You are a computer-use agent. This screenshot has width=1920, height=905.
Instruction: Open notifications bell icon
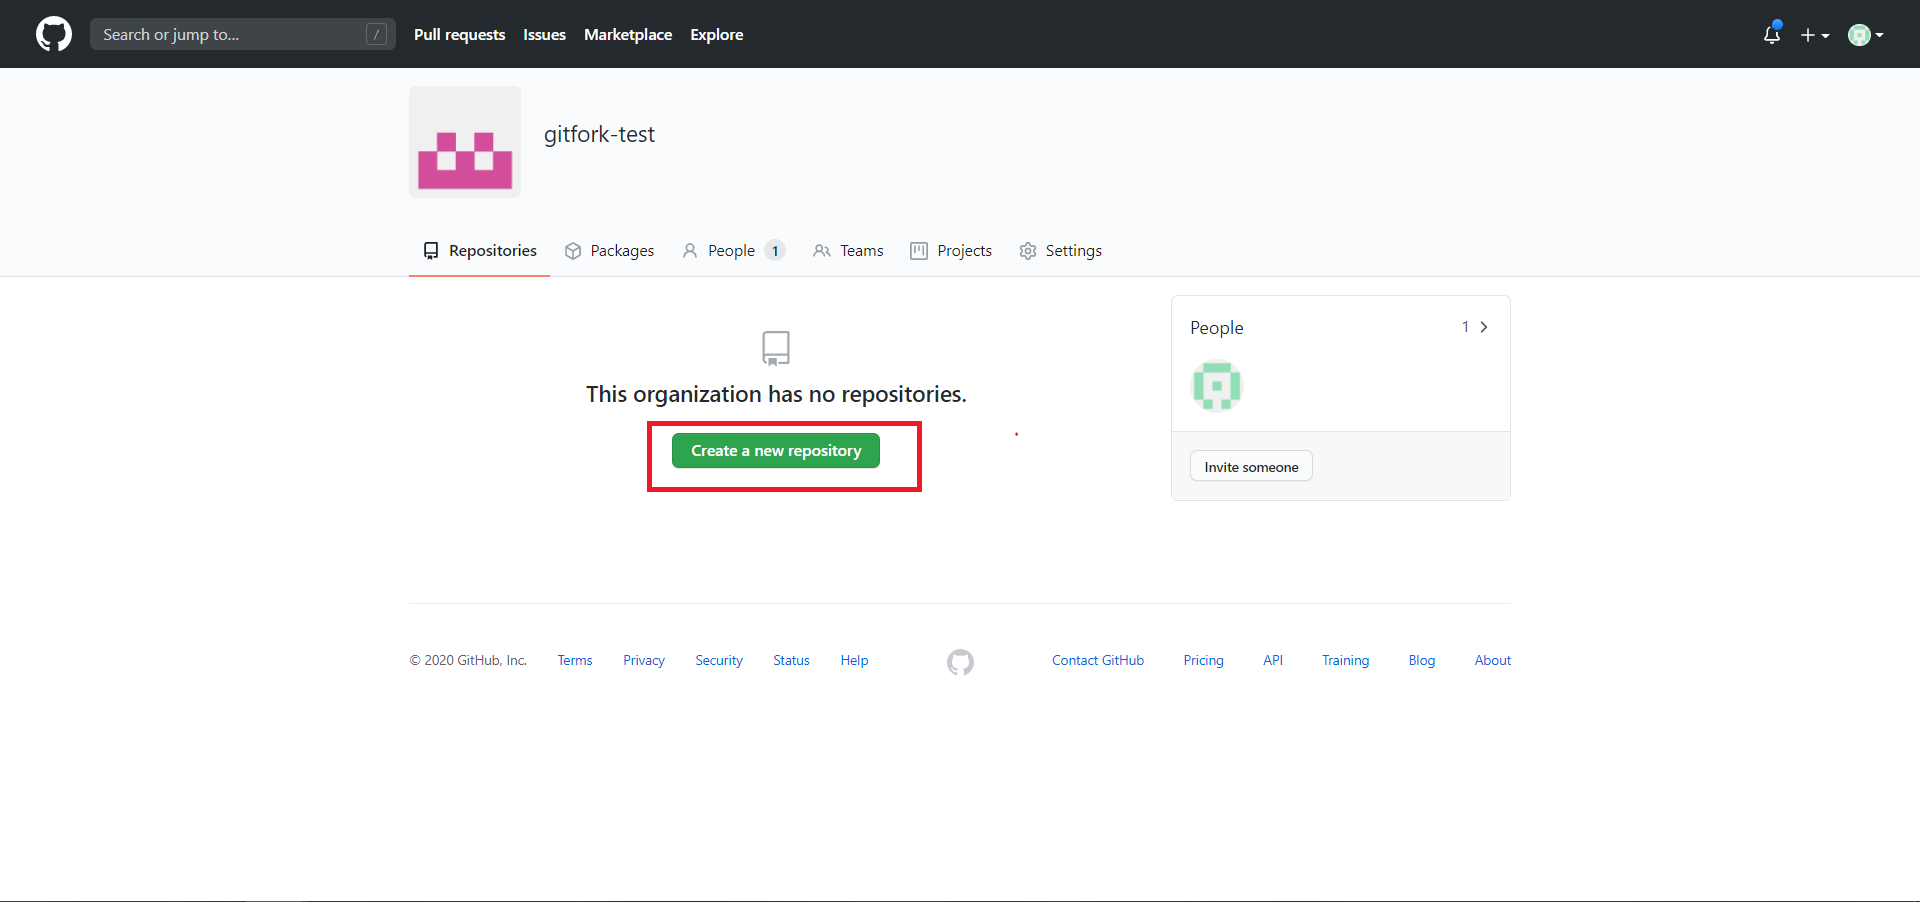(x=1772, y=35)
